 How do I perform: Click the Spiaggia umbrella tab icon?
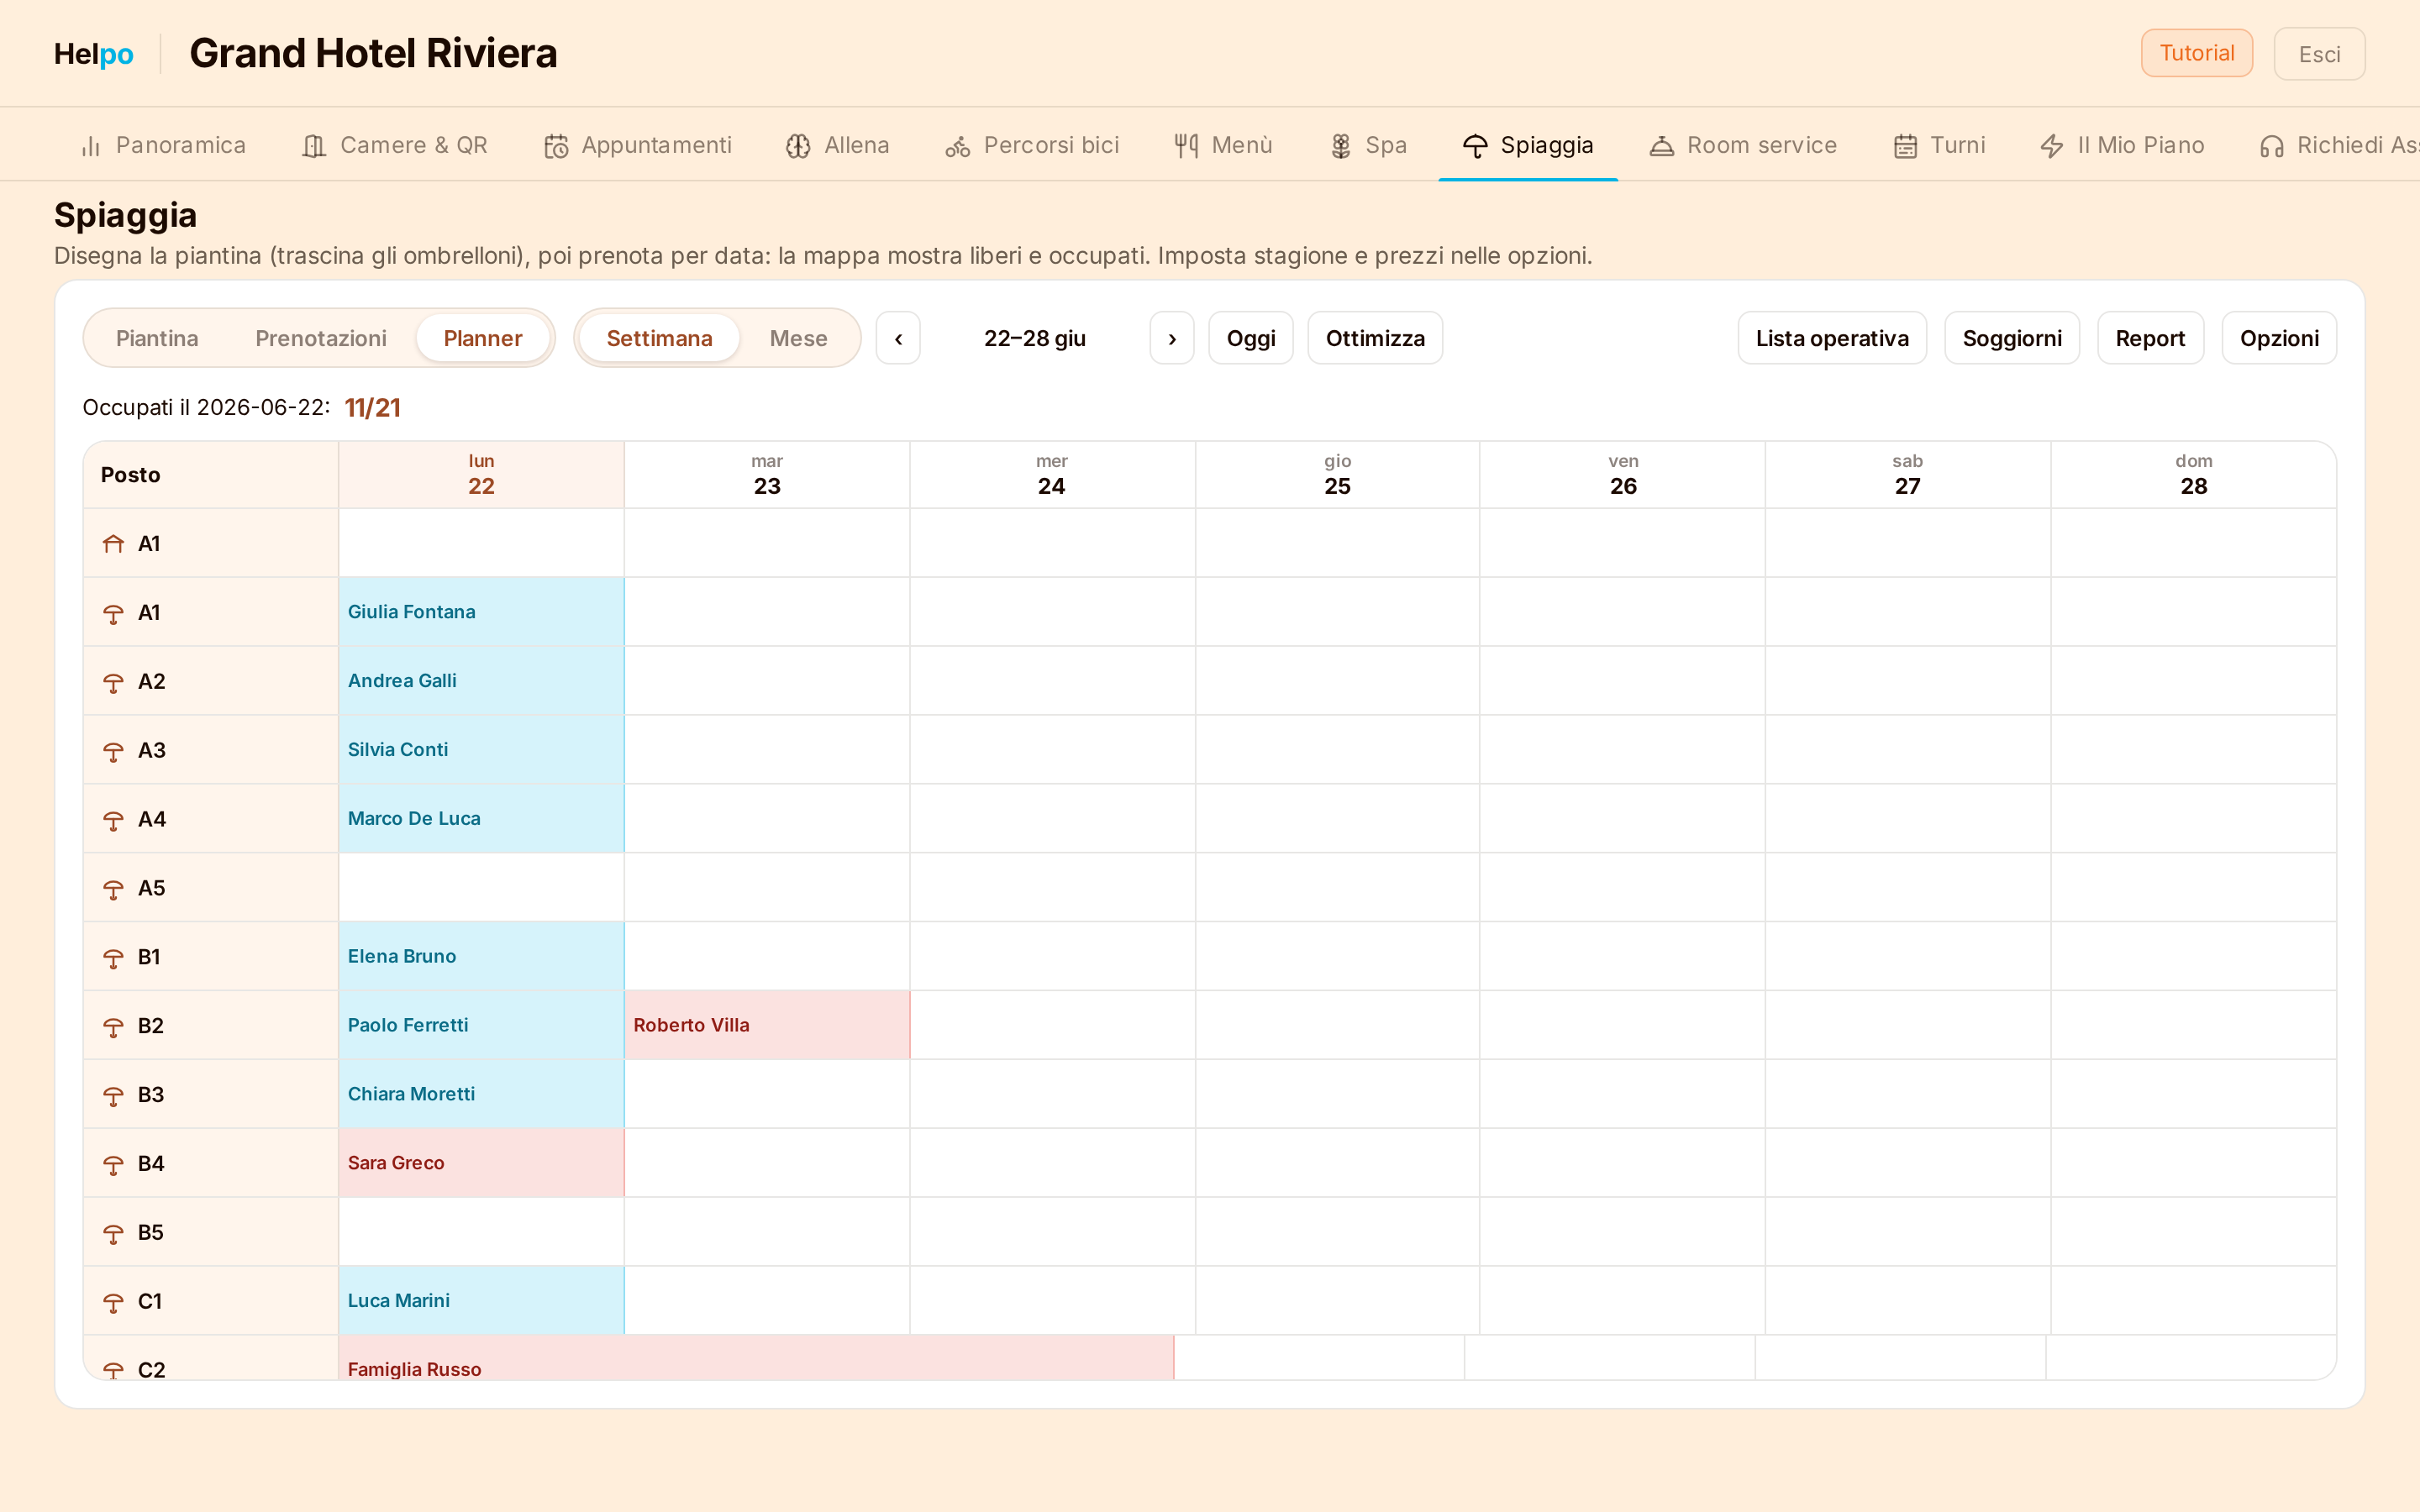point(1475,146)
